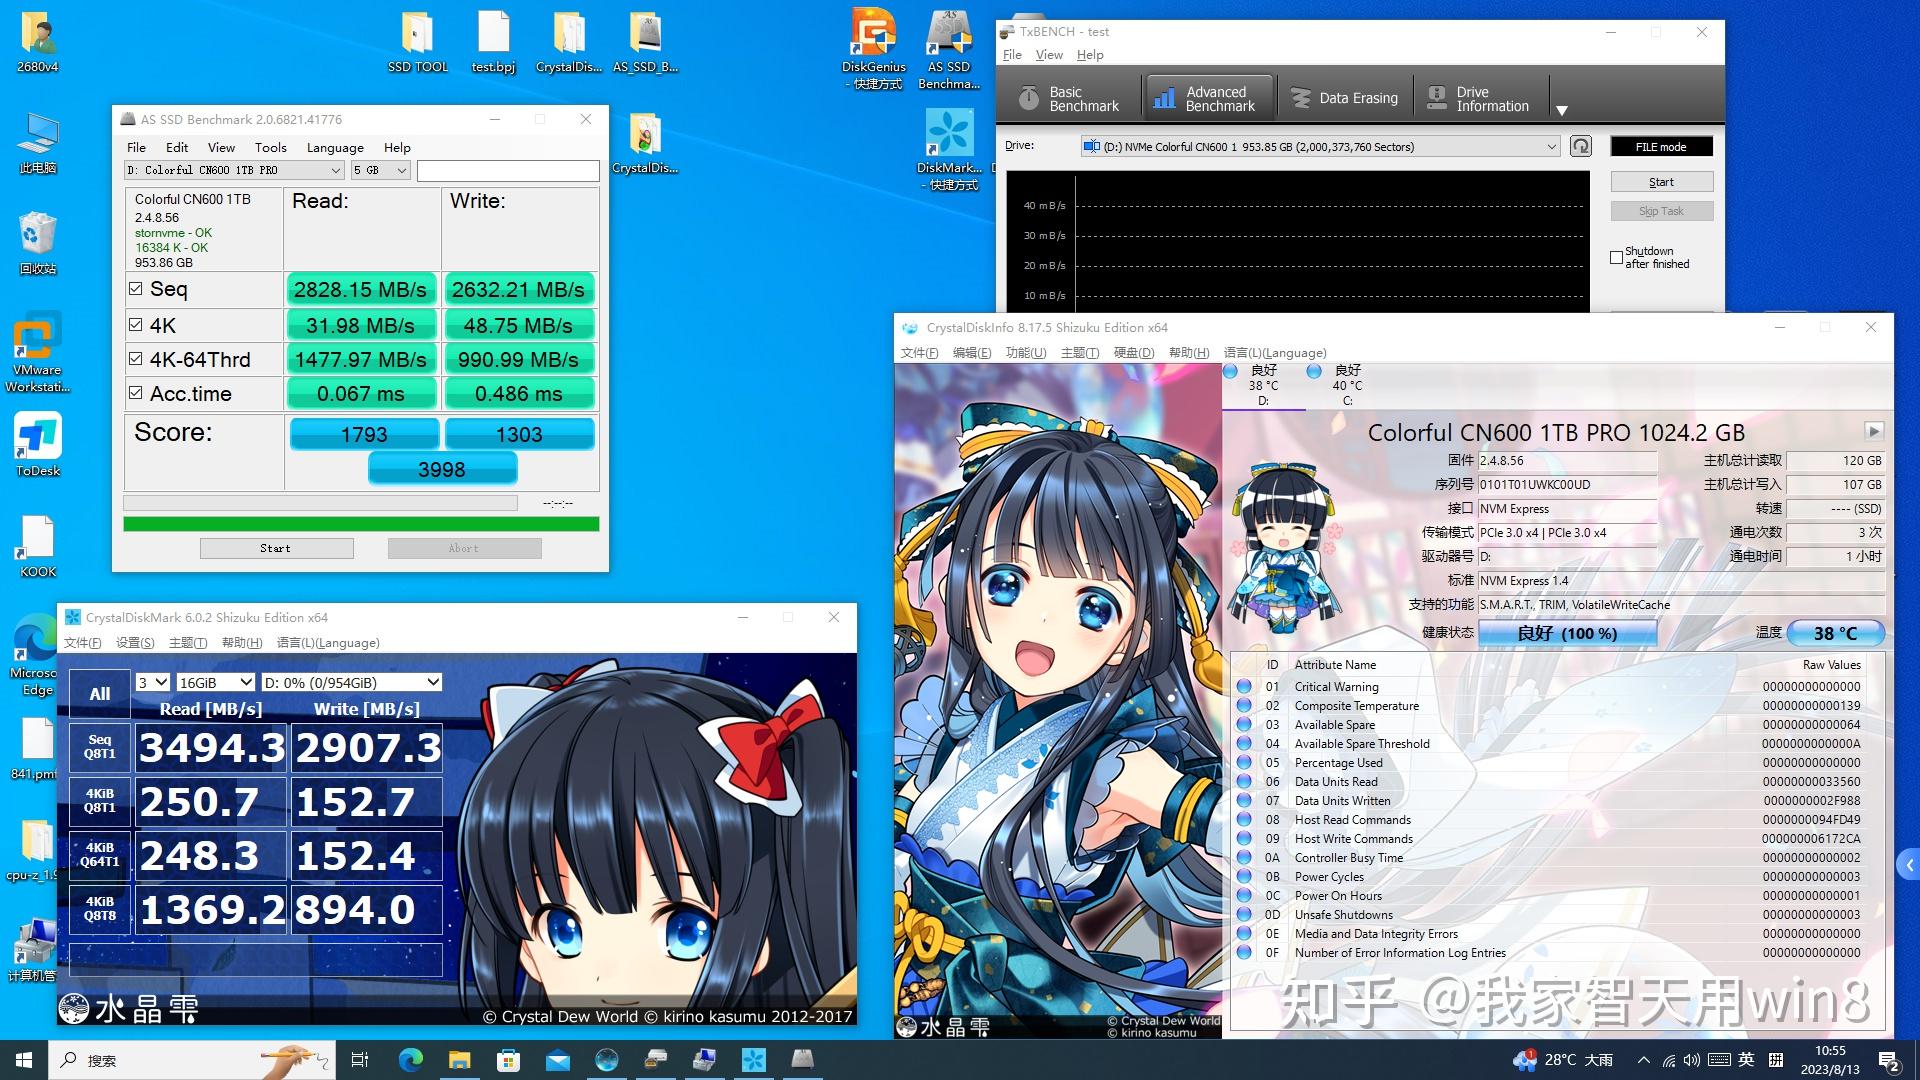Show hidden system tray icons
Viewport: 1920px width, 1080px height.
pos(1643,1060)
